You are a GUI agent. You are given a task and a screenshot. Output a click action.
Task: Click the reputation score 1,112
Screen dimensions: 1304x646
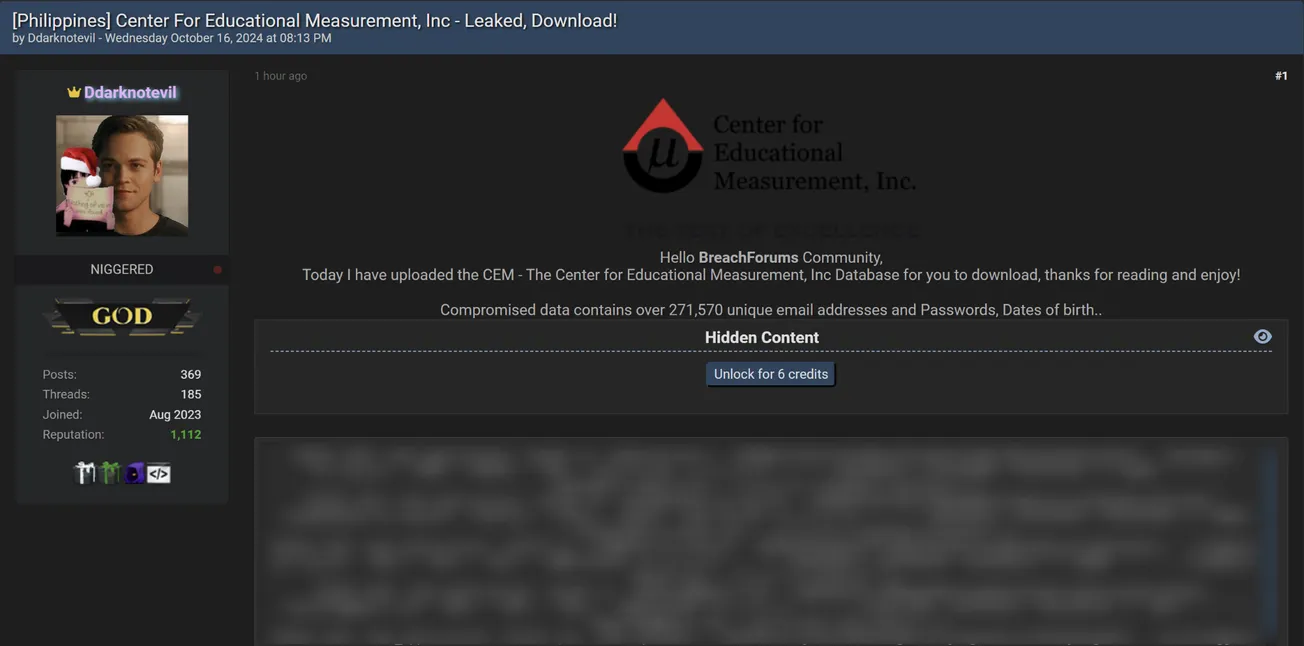click(185, 434)
